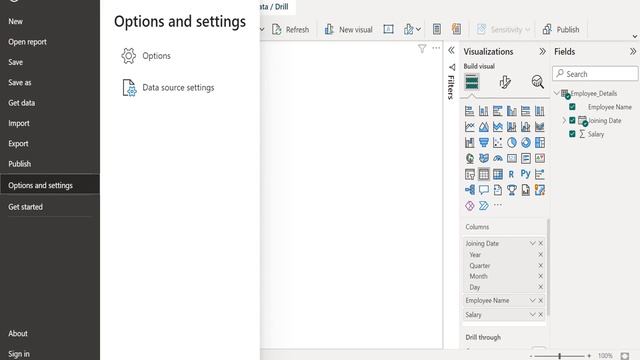Click the Publish button in the ribbon
This screenshot has width=640, height=360.
point(561,29)
